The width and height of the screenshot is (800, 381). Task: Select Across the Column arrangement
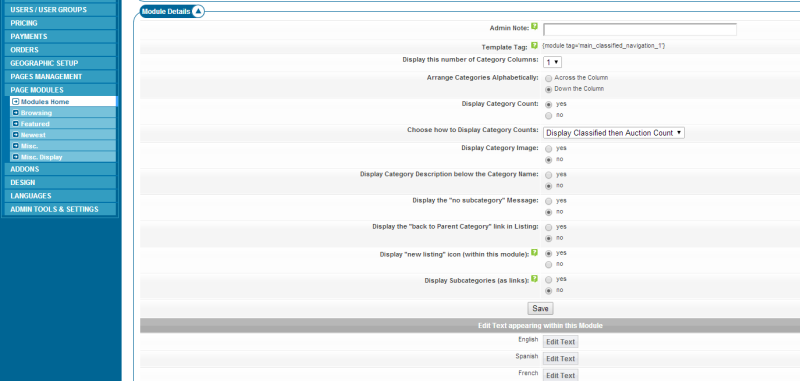[x=548, y=79]
